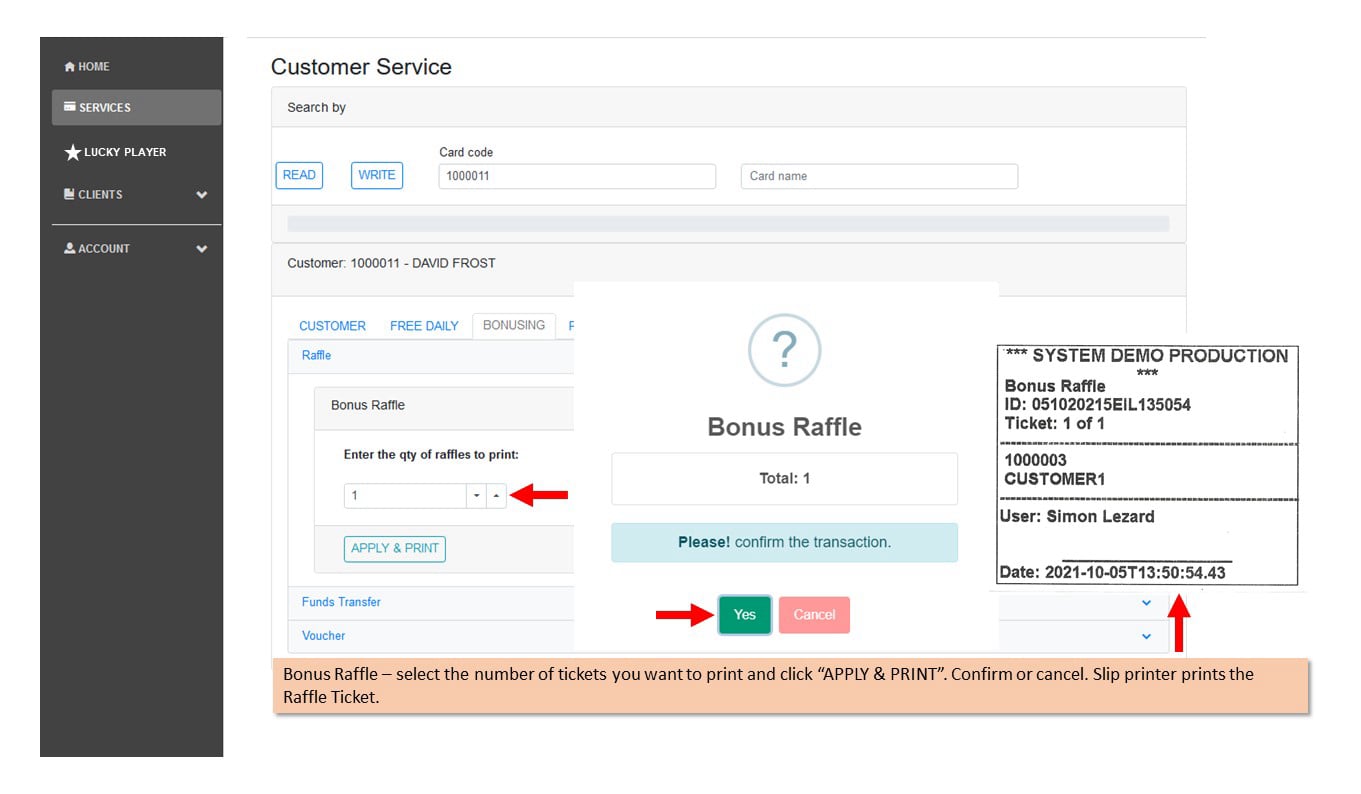Click the question mark dialog icon
Image resolution: width=1361 pixels, height=794 pixels.
pos(784,350)
